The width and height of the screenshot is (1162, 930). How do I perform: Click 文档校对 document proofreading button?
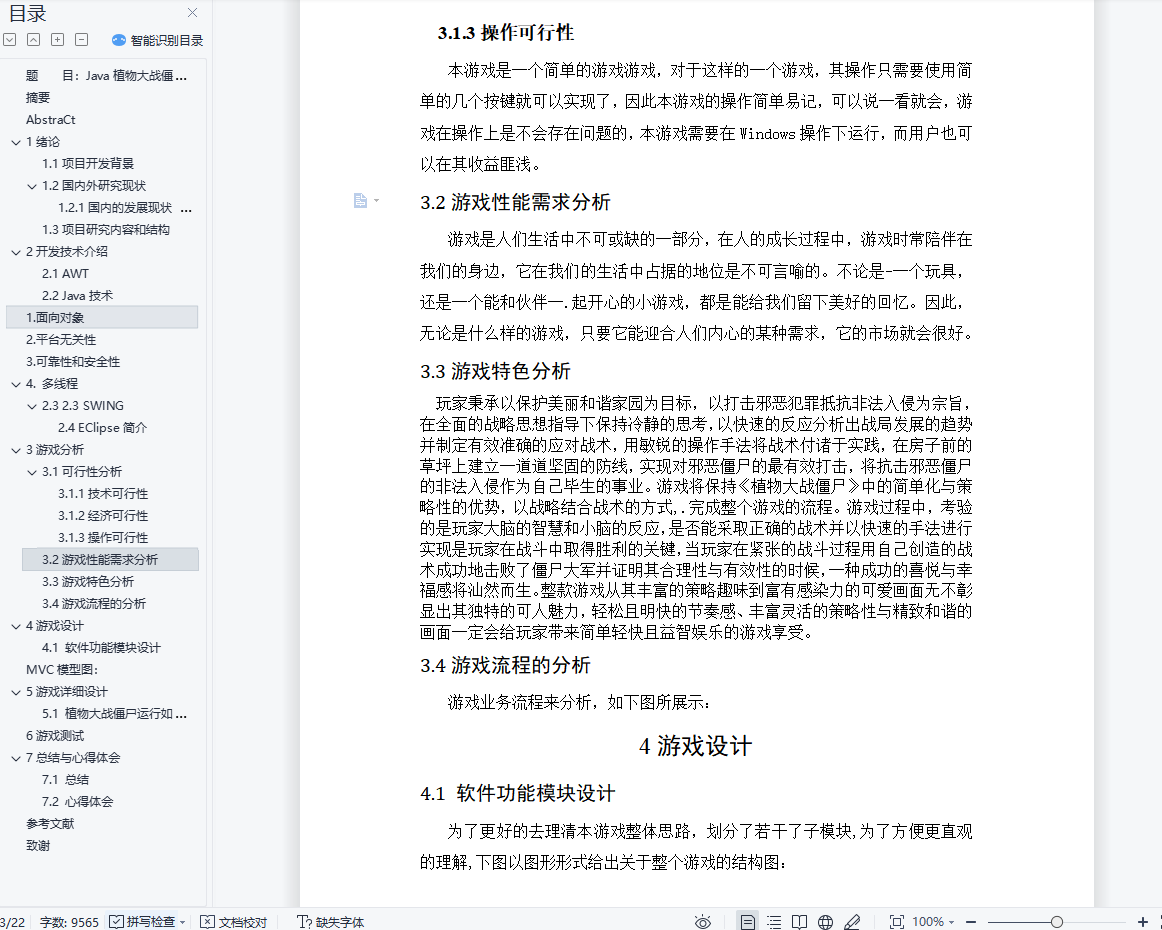click(233, 922)
